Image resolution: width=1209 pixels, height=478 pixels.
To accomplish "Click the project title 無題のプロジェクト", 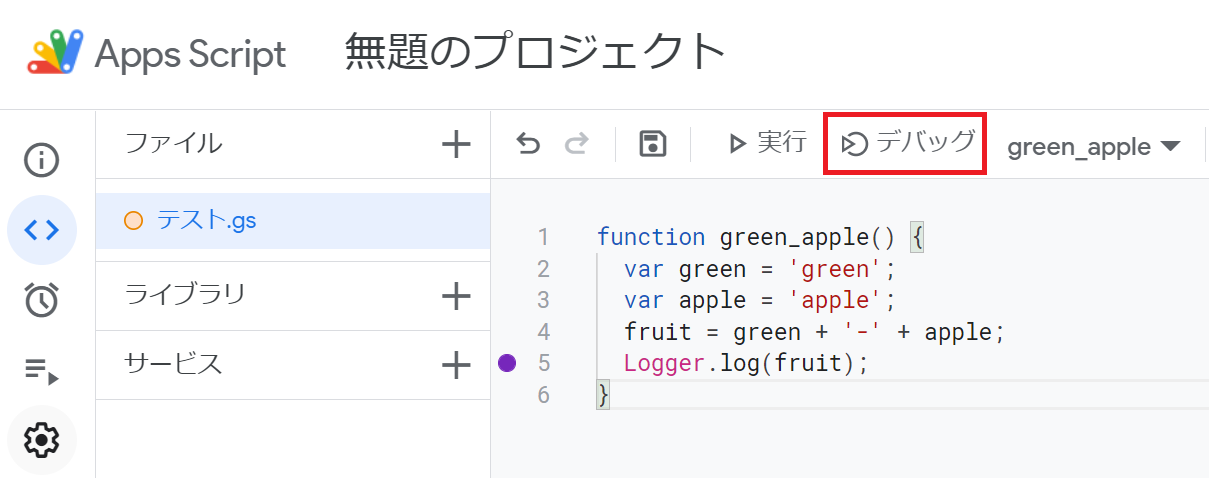I will 536,51.
